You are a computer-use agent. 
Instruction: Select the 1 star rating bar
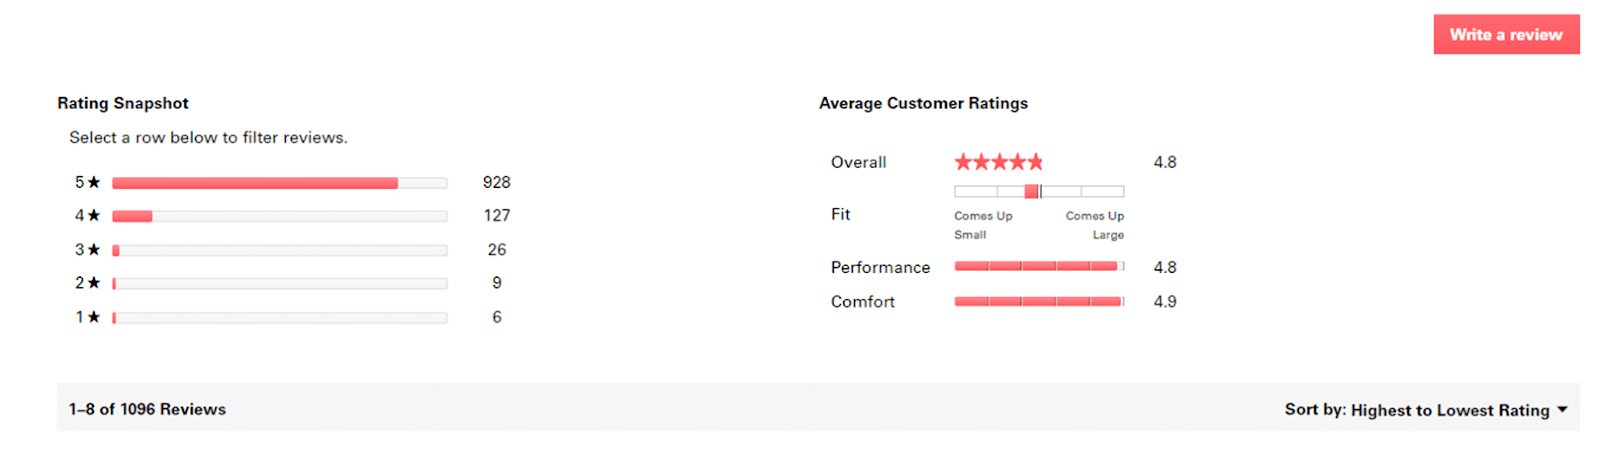(279, 318)
